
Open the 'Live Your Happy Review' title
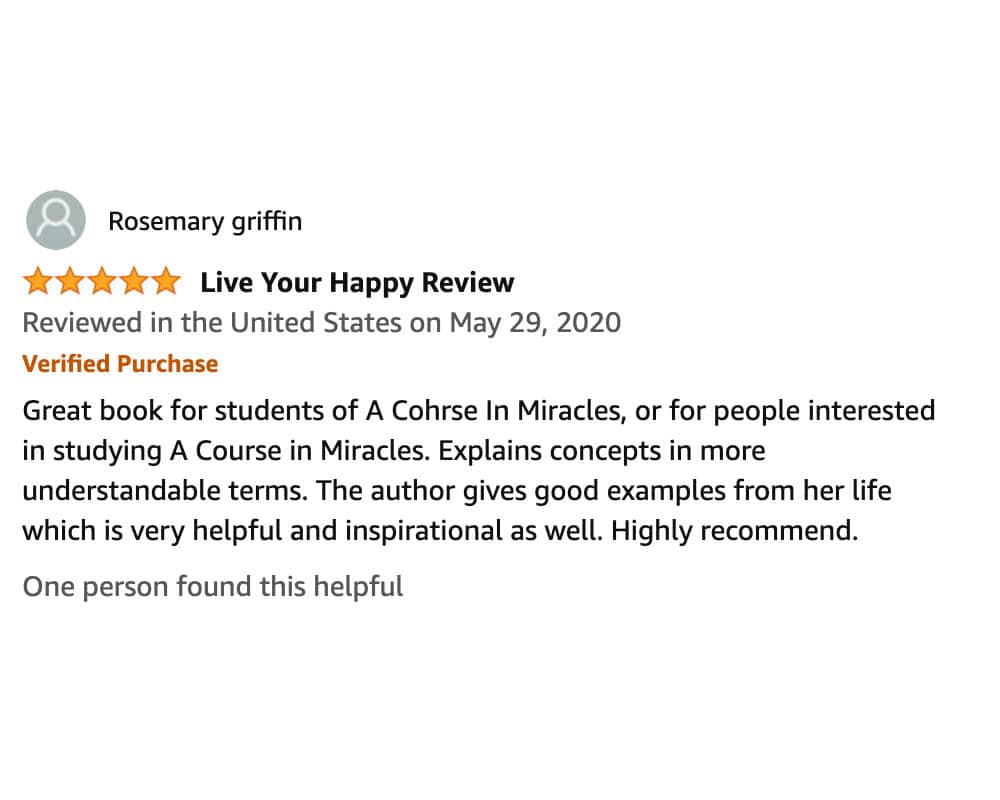click(x=357, y=283)
